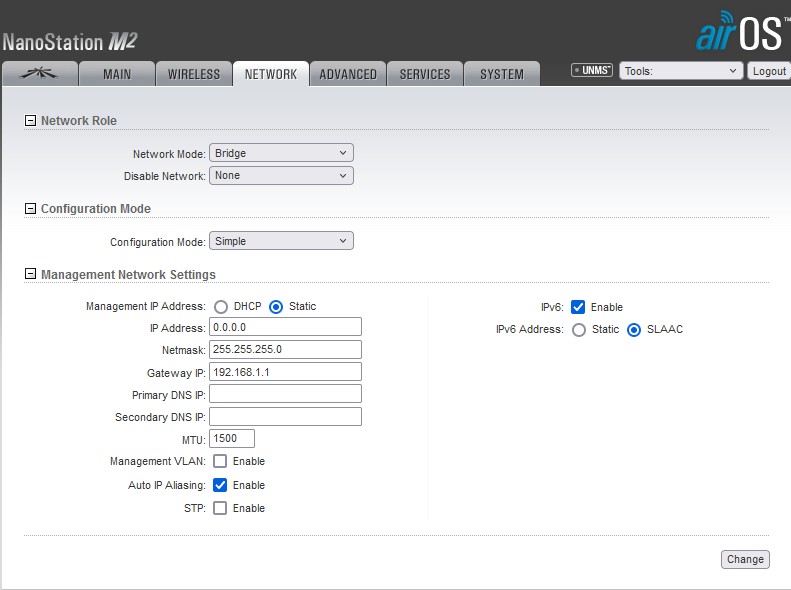The image size is (791, 590).
Task: Disable the Auto IP Aliasing checkbox
Action: point(220,485)
